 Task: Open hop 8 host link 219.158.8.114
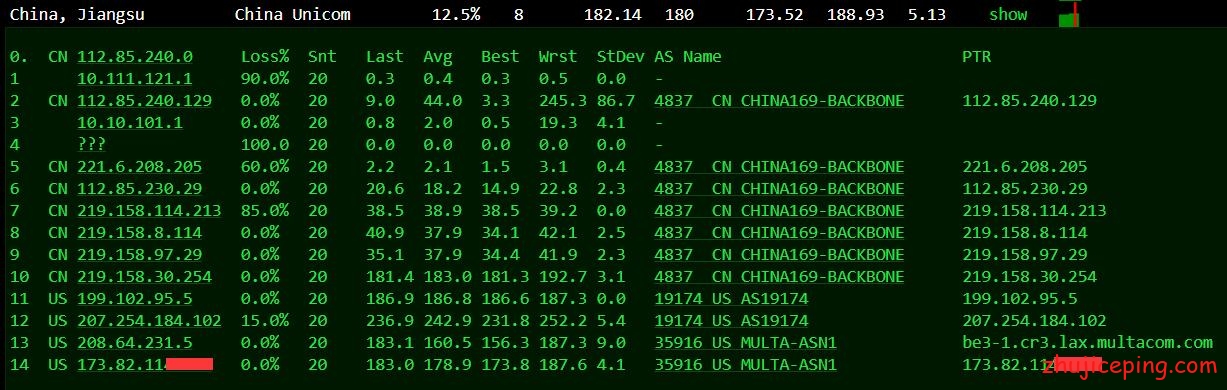click(x=140, y=233)
